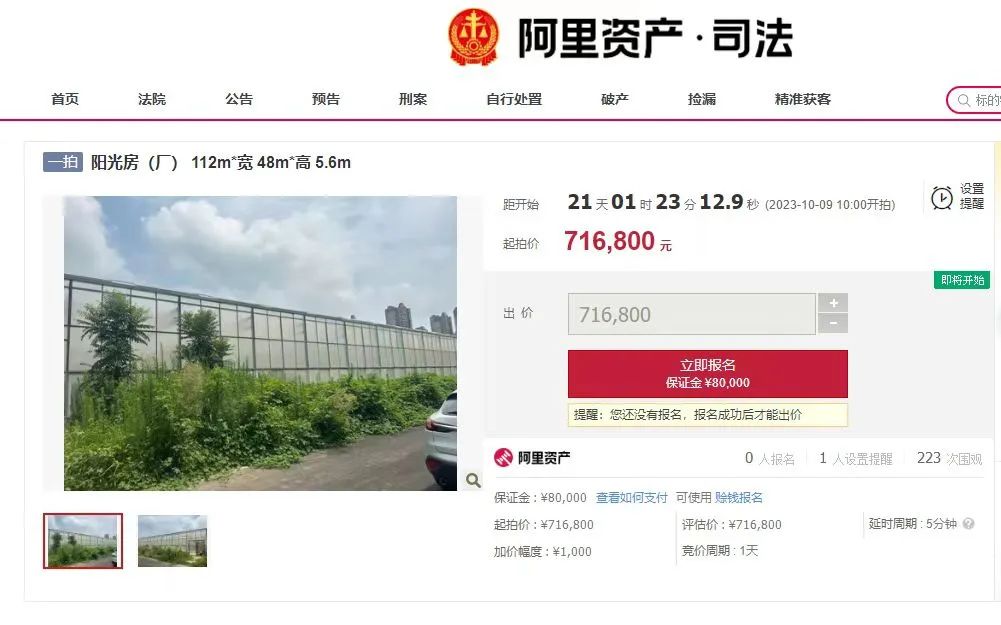Click the help icon next to 延时周期
The height and width of the screenshot is (625, 1001).
pos(968,524)
